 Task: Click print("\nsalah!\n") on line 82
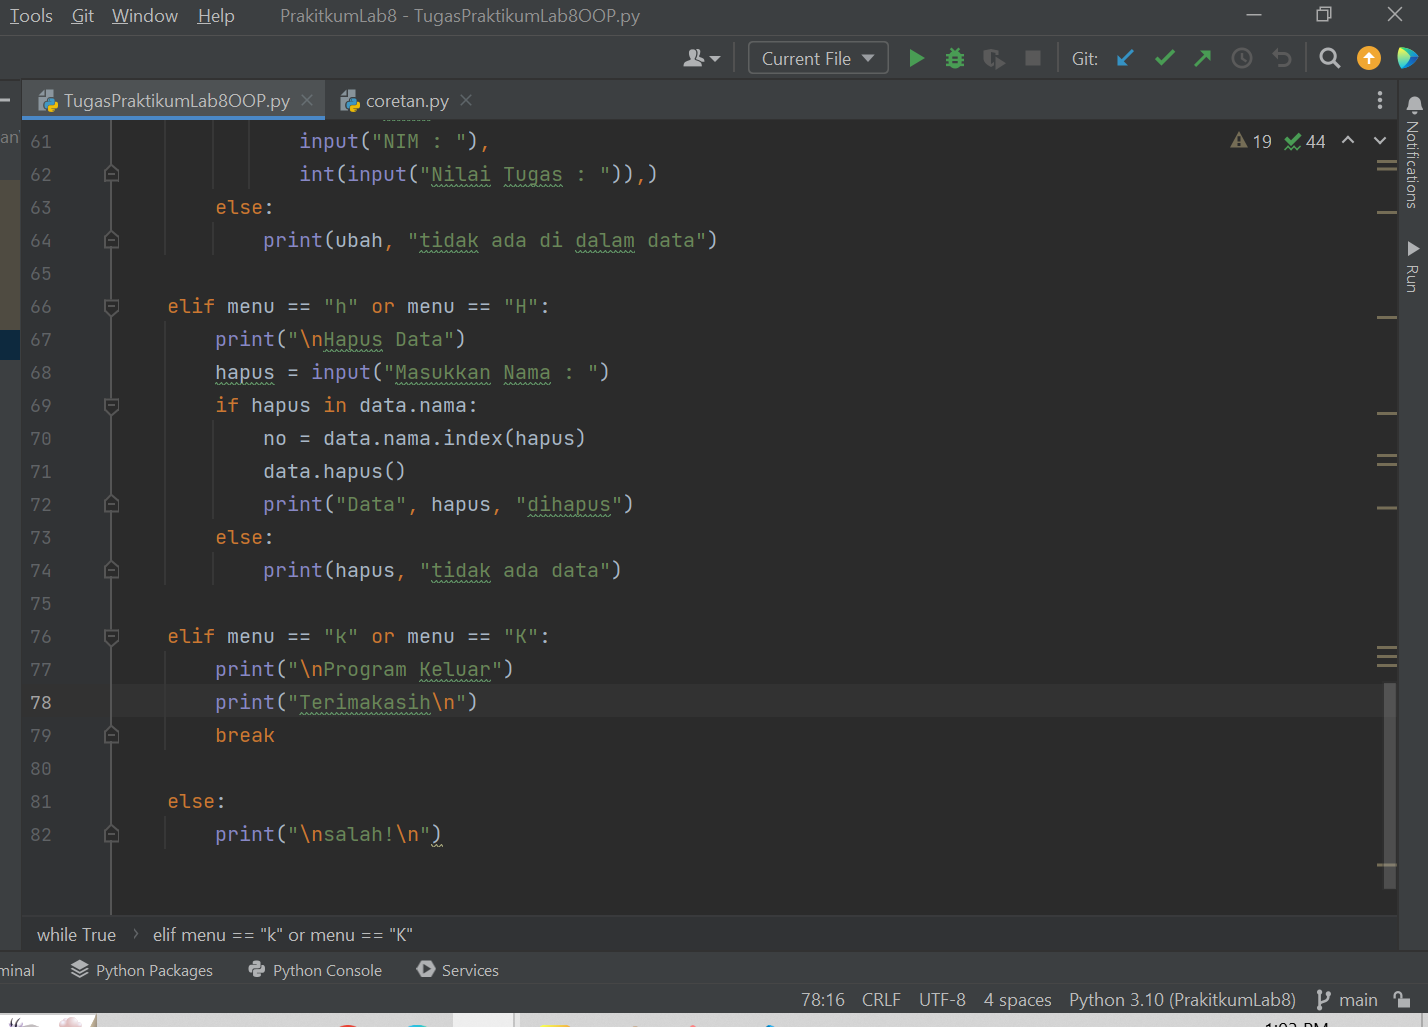pos(328,834)
